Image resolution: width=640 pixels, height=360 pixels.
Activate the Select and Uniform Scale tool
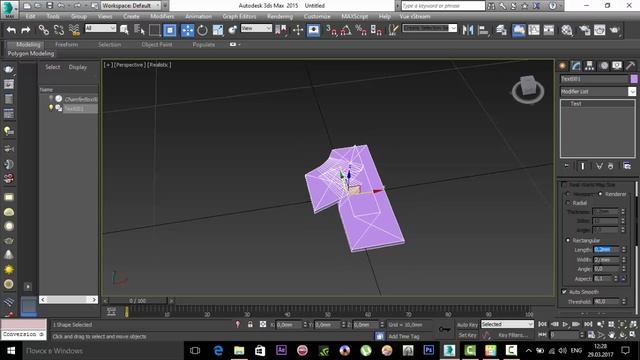[x=218, y=30]
